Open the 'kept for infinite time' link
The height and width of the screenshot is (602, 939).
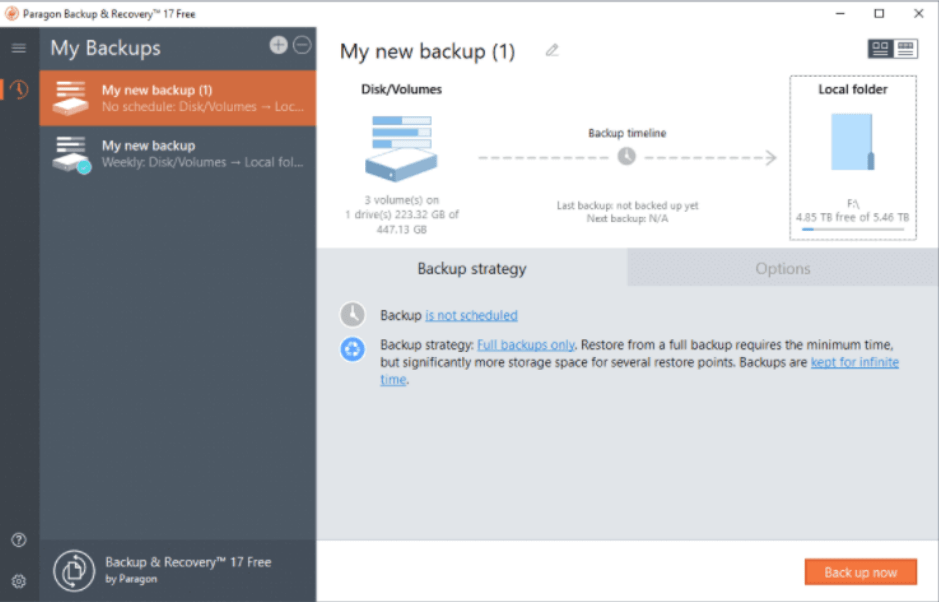click(854, 362)
